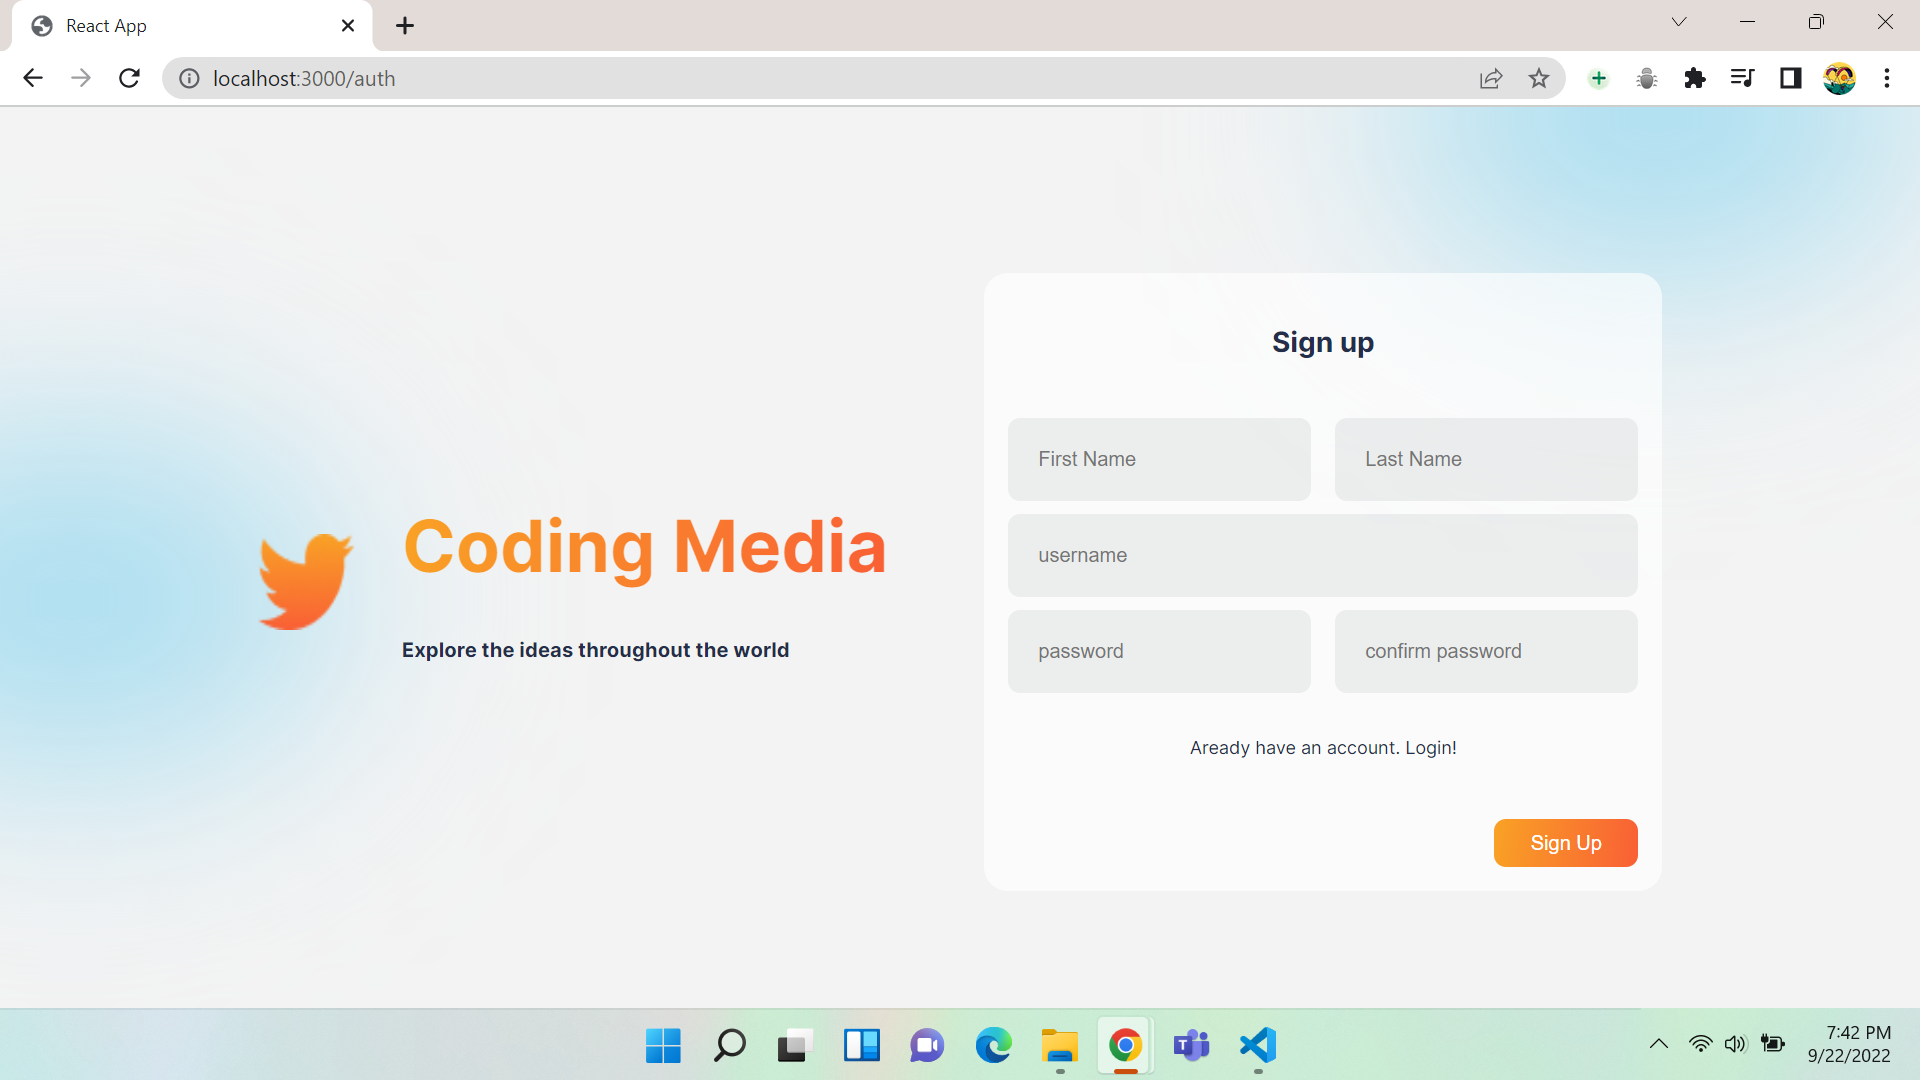Open Chrome's three-dot menu
This screenshot has height=1080, width=1920.
point(1887,78)
